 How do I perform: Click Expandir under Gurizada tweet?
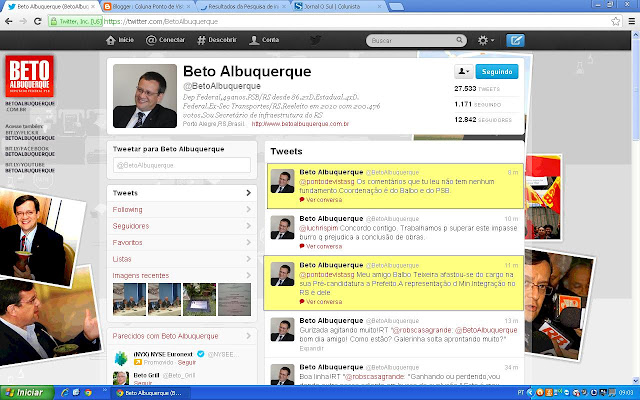[x=311, y=348]
